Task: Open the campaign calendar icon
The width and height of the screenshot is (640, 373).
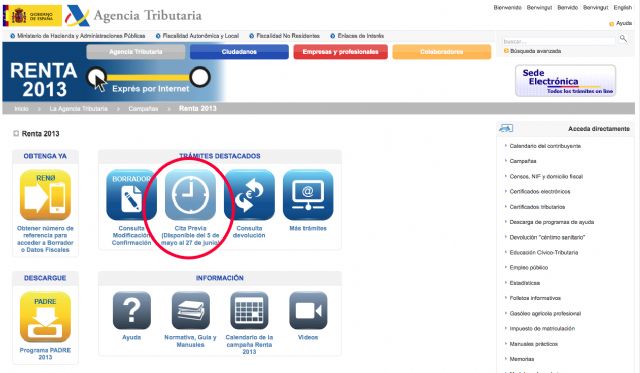Action: (249, 311)
